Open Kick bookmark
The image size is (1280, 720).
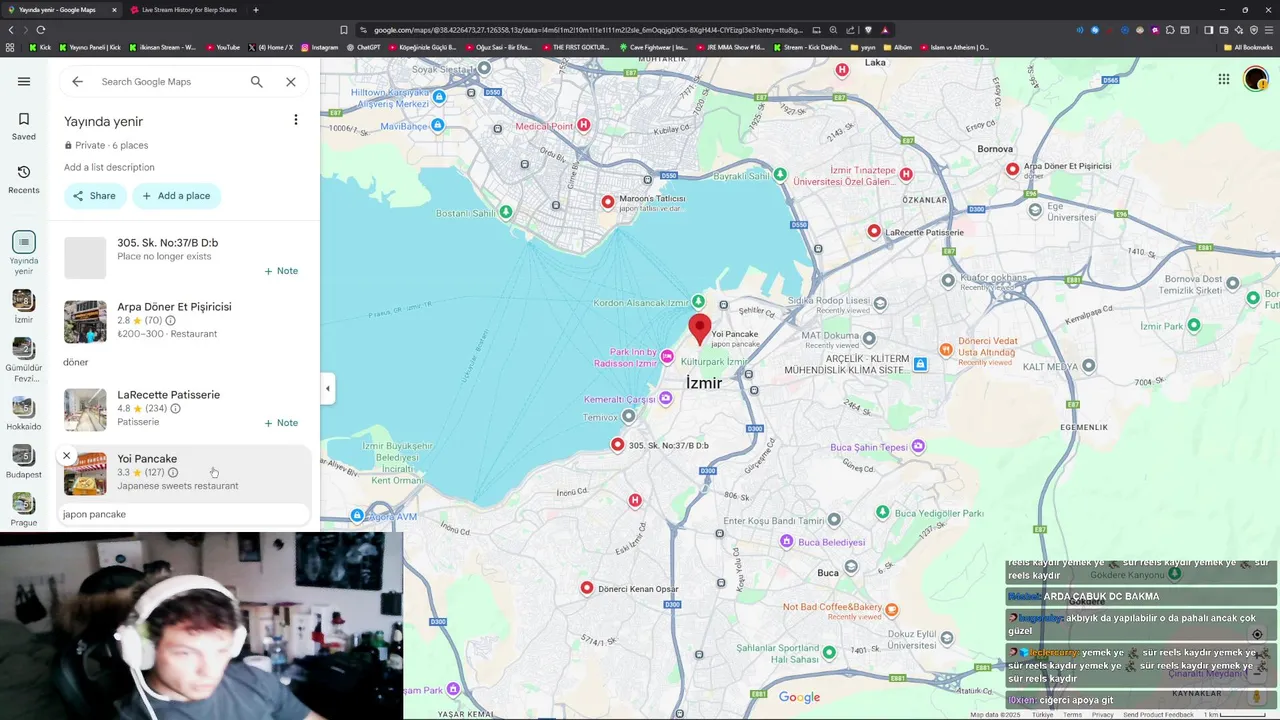coord(40,47)
